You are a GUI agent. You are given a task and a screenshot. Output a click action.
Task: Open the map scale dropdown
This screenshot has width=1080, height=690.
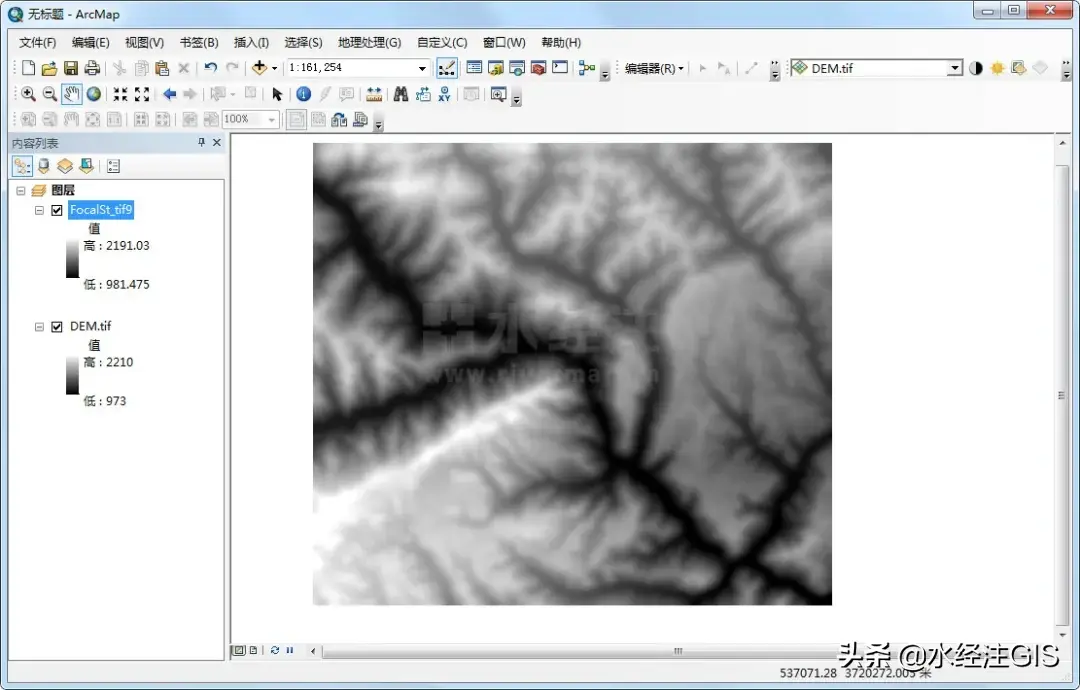(x=423, y=68)
